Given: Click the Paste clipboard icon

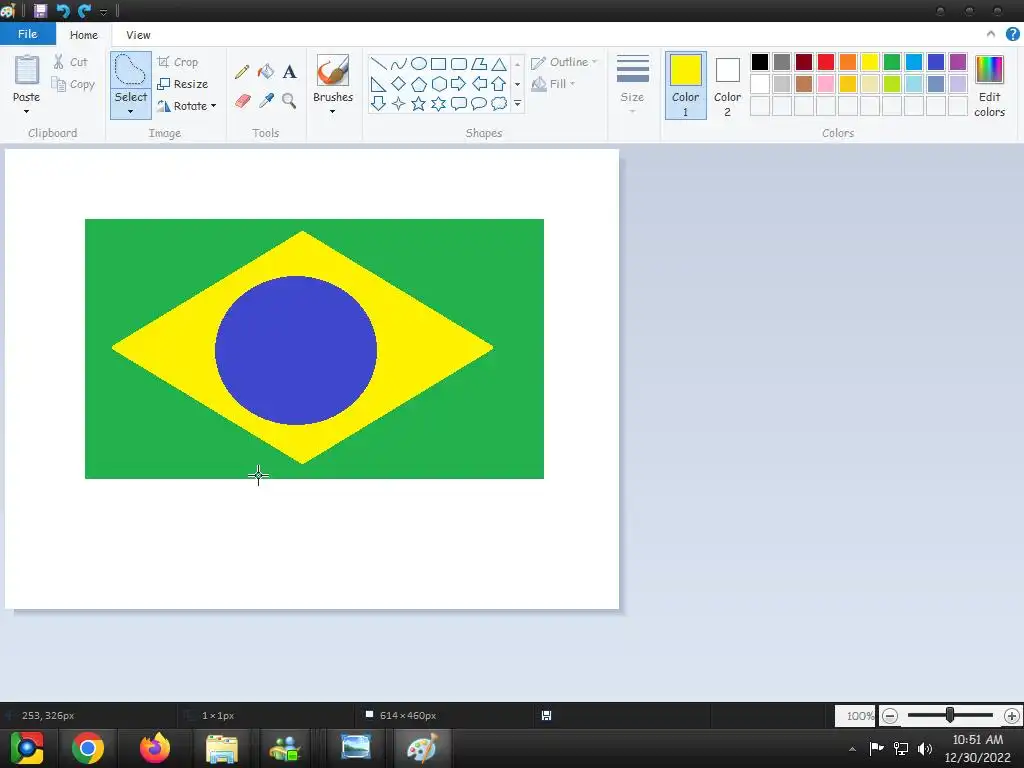Looking at the screenshot, I should 27,69.
